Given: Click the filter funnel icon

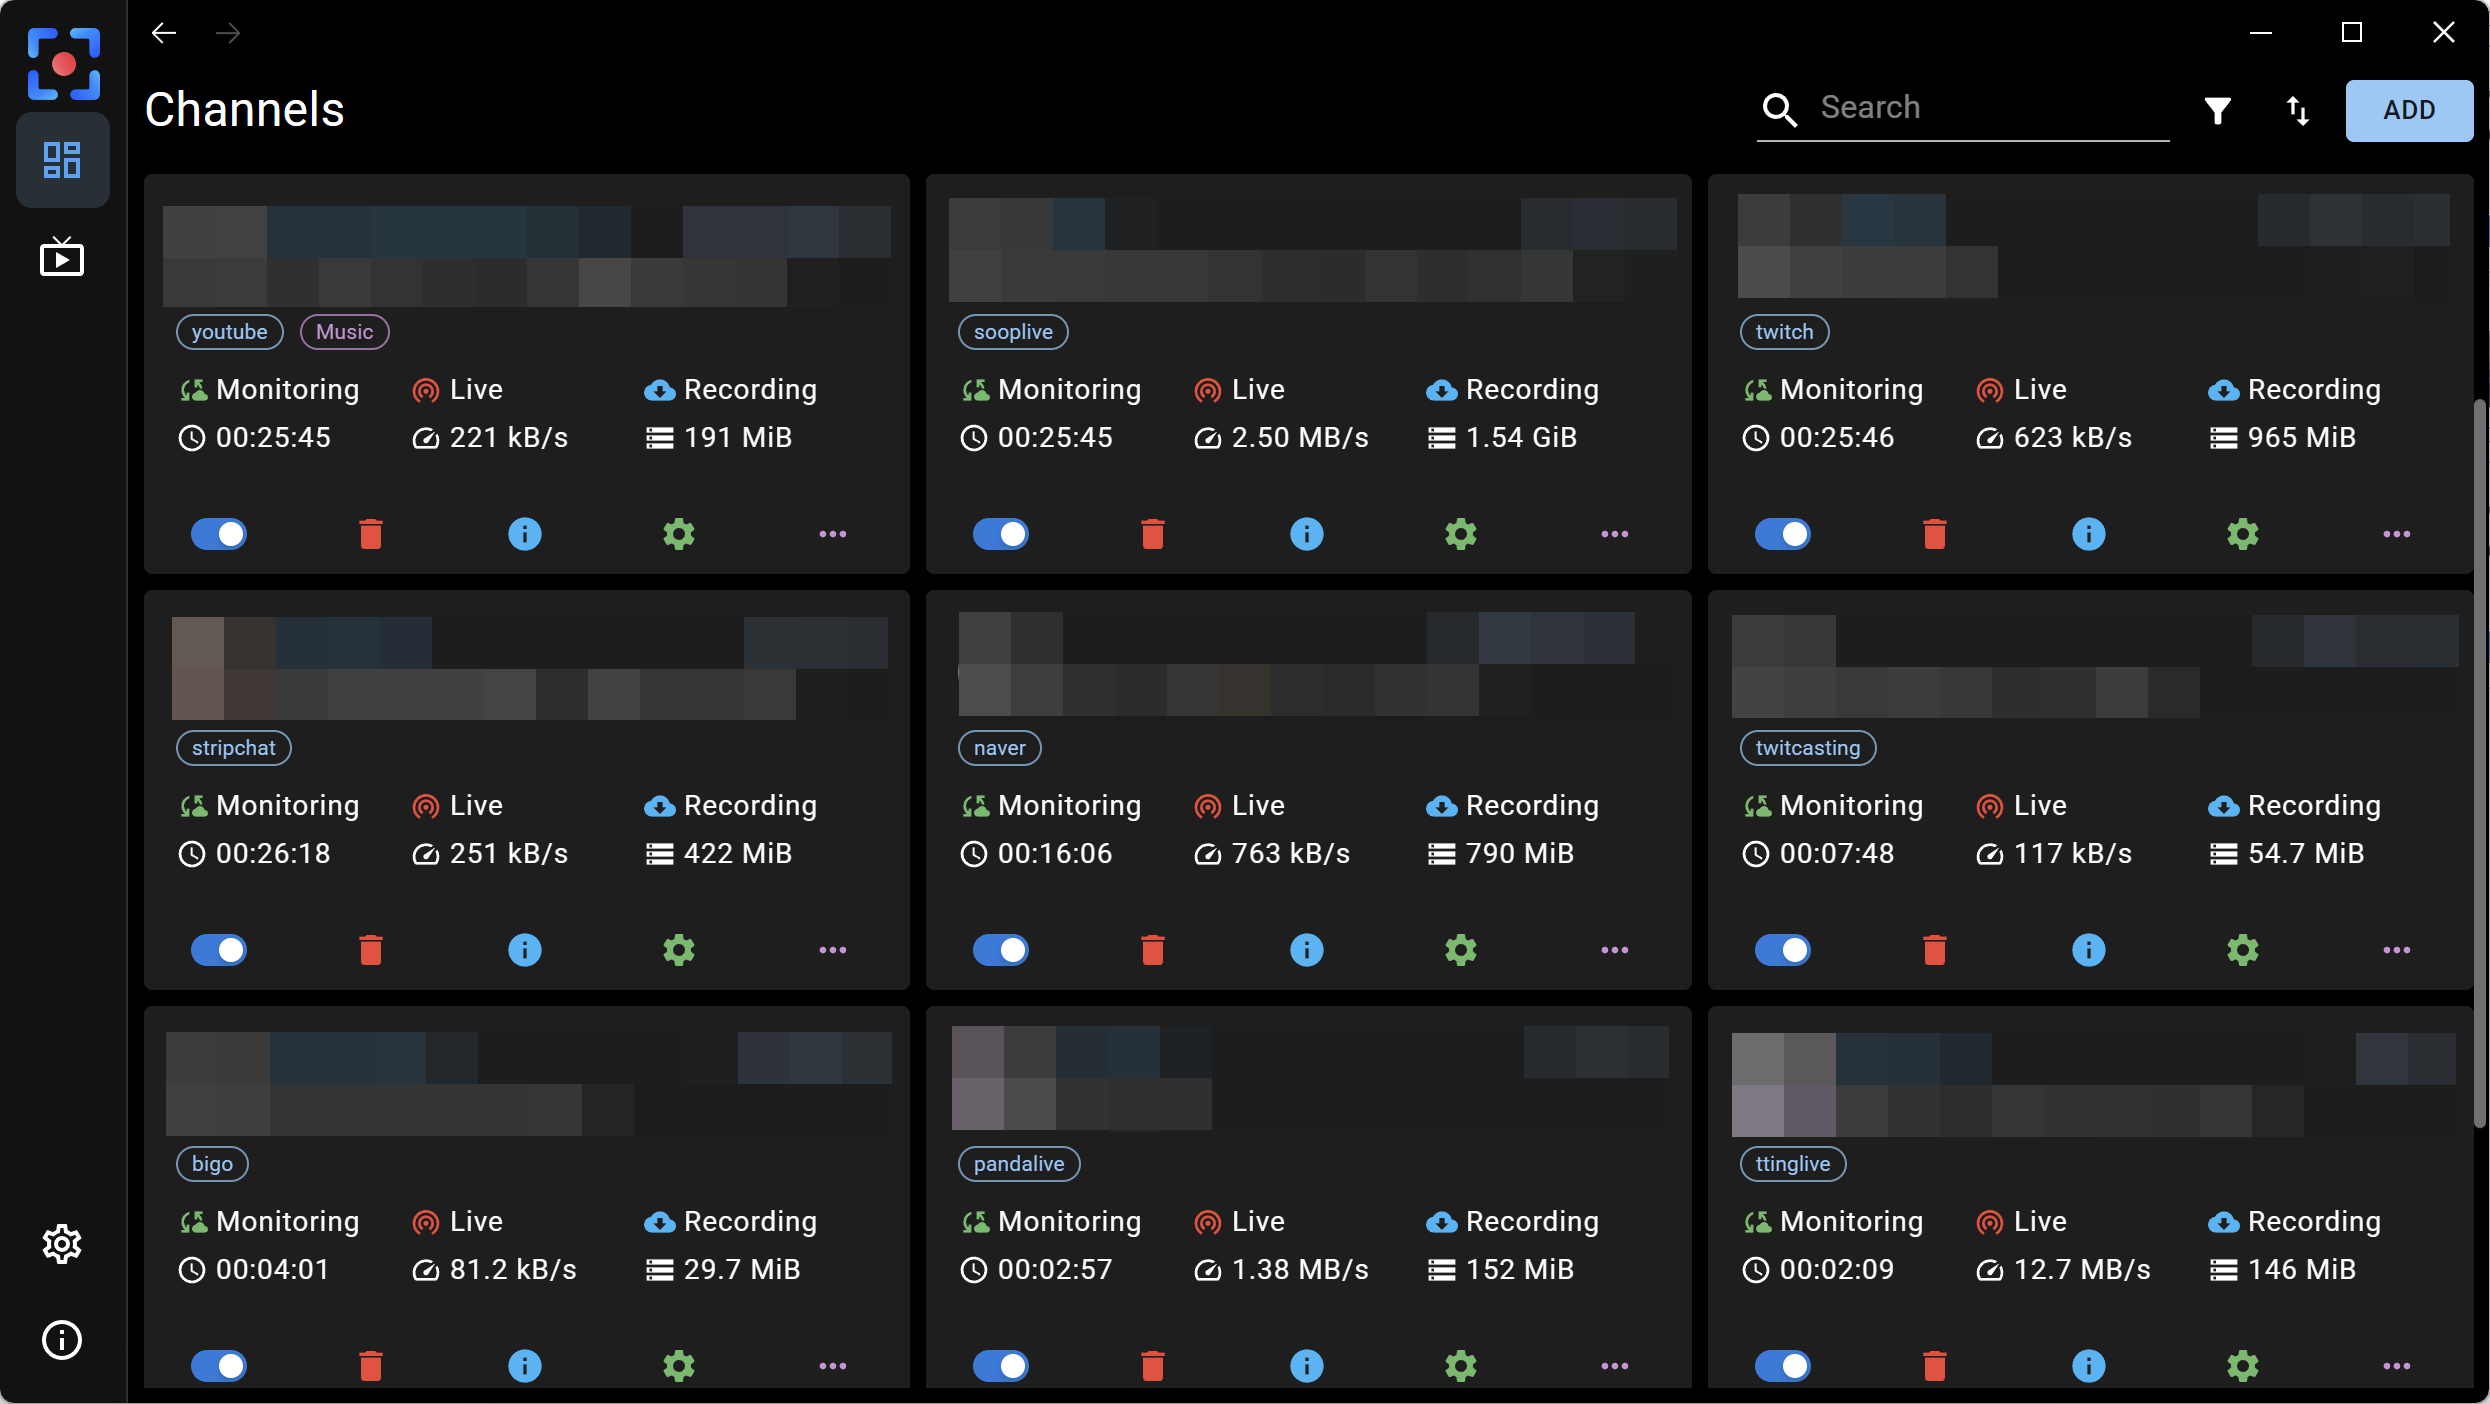Looking at the screenshot, I should click(x=2217, y=110).
